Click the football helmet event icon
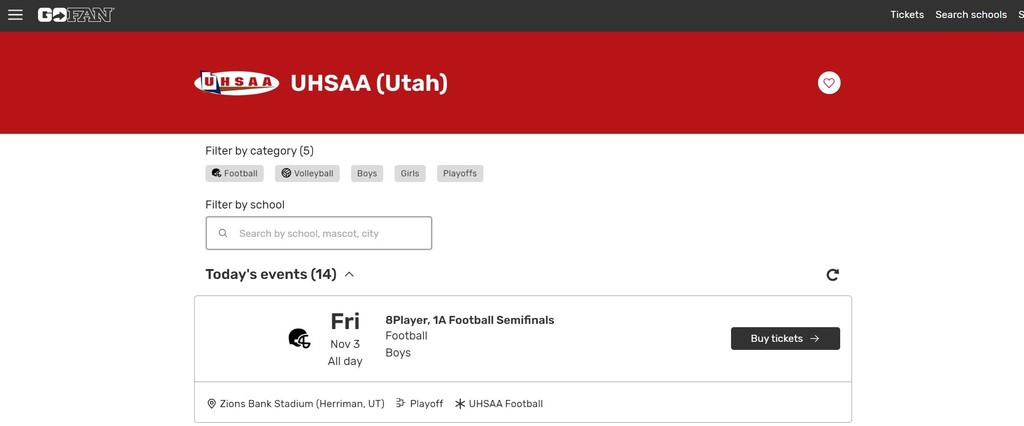The height and width of the screenshot is (426, 1024). click(299, 338)
